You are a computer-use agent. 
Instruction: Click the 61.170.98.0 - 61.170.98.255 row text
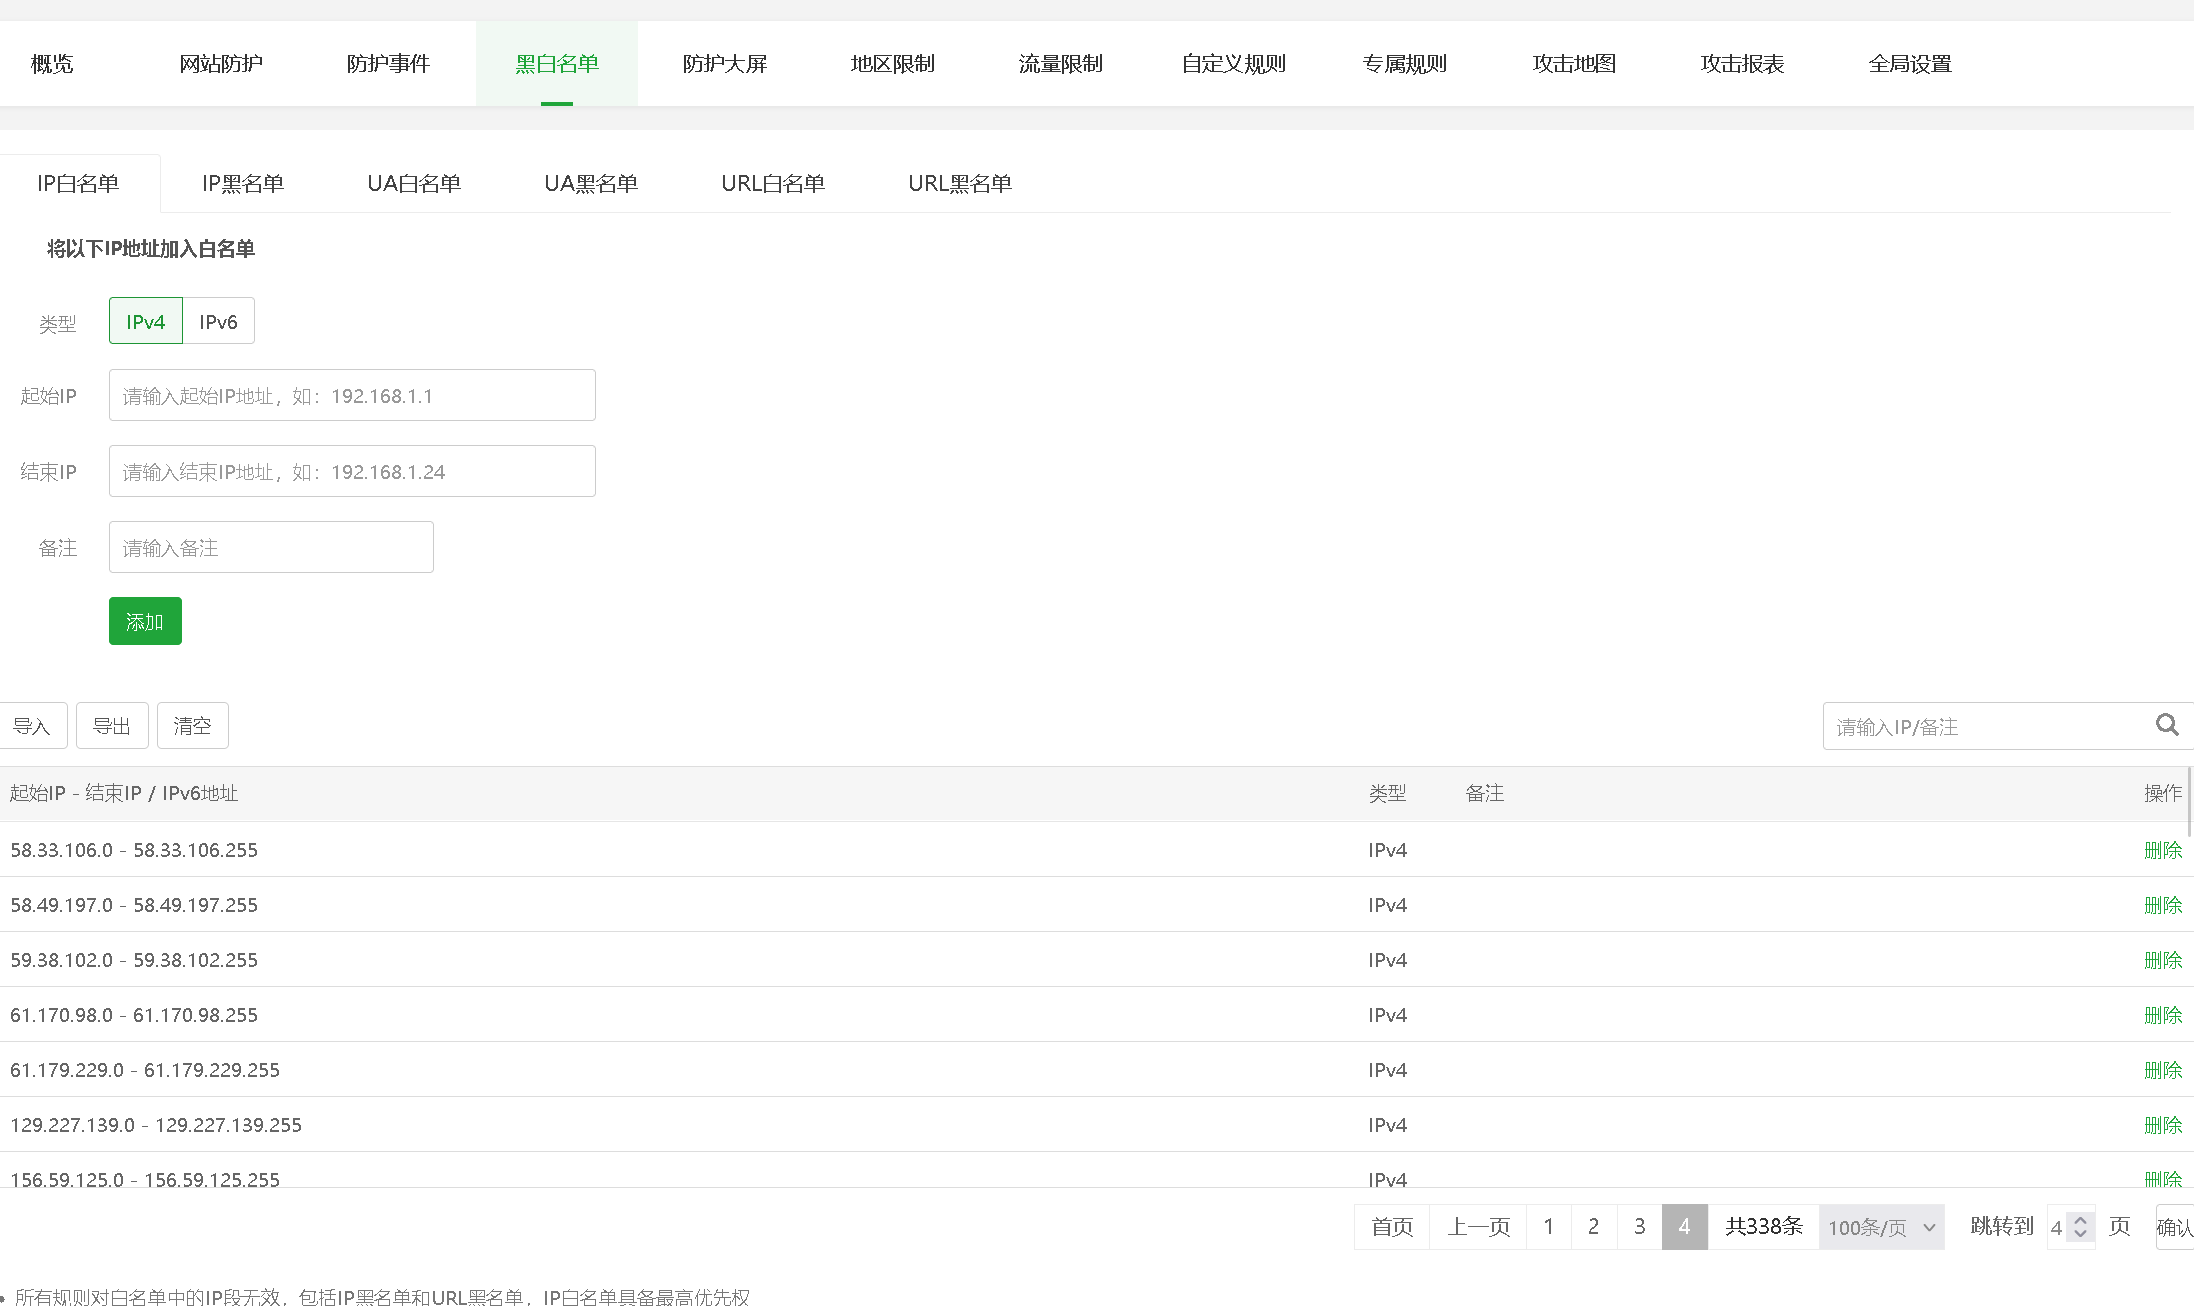pyautogui.click(x=134, y=1015)
